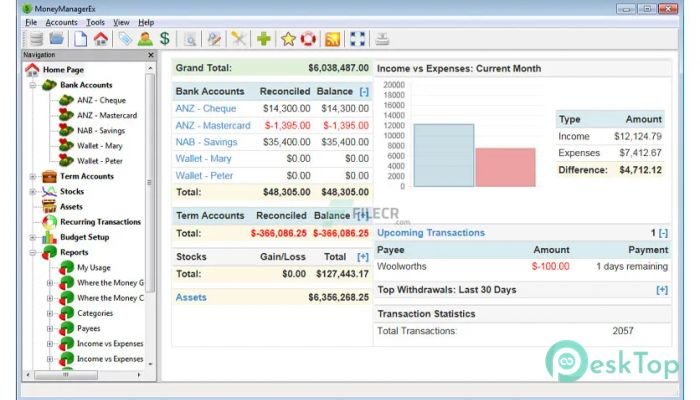Open the Assets link on home page
The height and width of the screenshot is (400, 700).
[x=191, y=297]
